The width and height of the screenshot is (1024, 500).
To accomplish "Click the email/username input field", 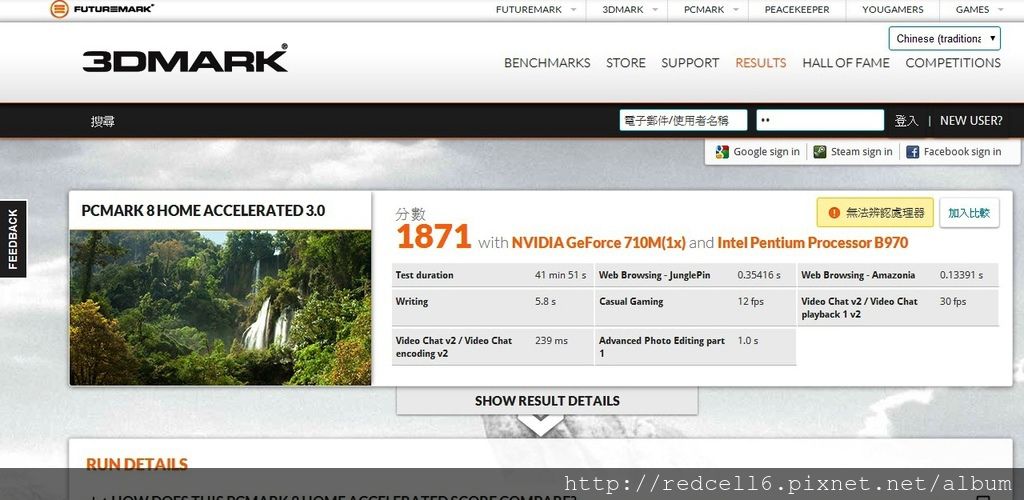I will [x=683, y=120].
